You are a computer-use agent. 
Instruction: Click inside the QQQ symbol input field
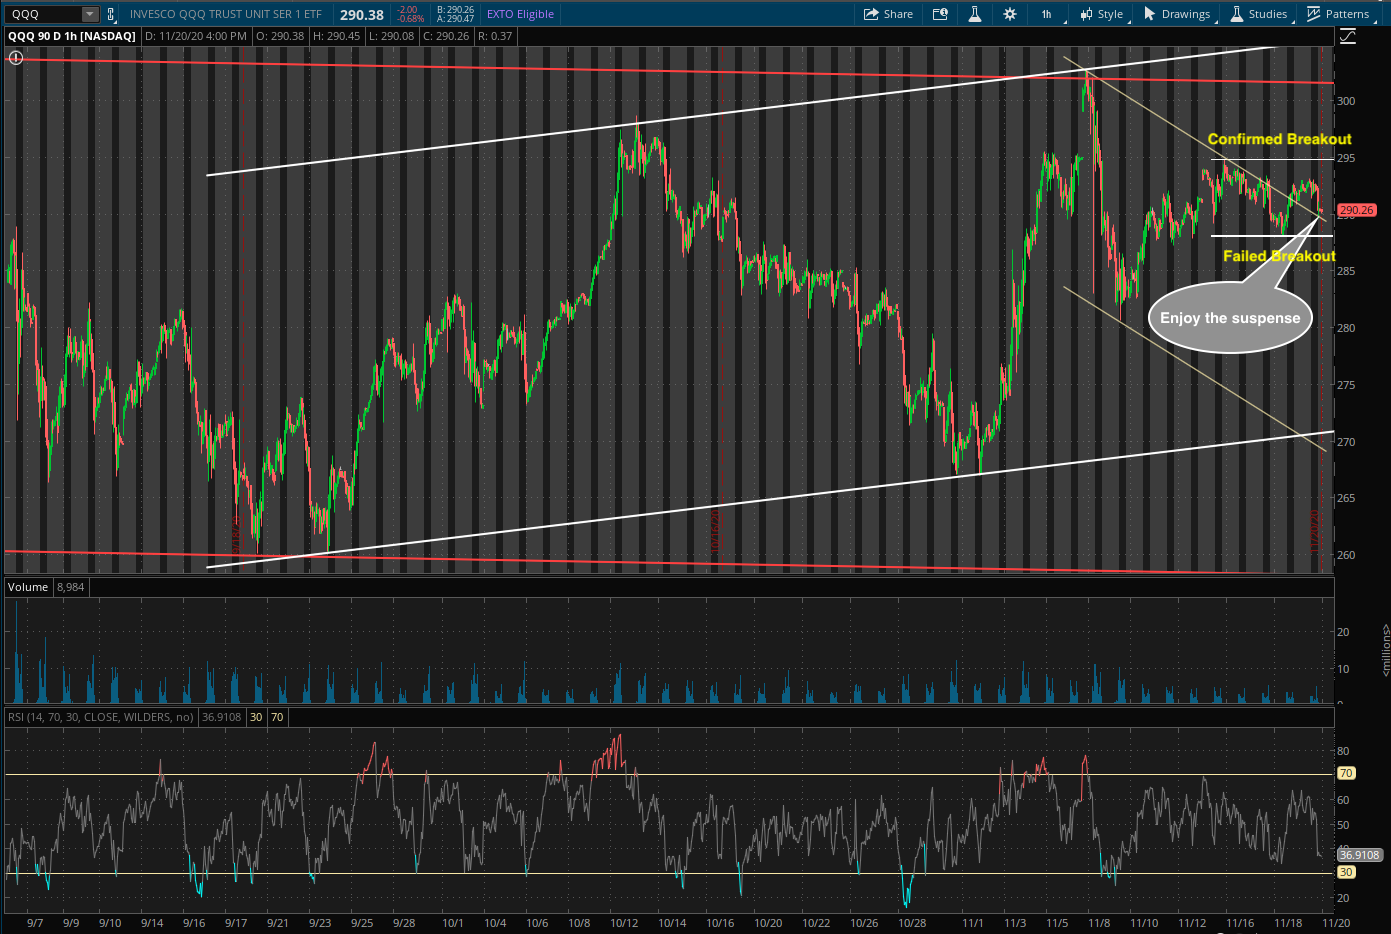coord(42,14)
